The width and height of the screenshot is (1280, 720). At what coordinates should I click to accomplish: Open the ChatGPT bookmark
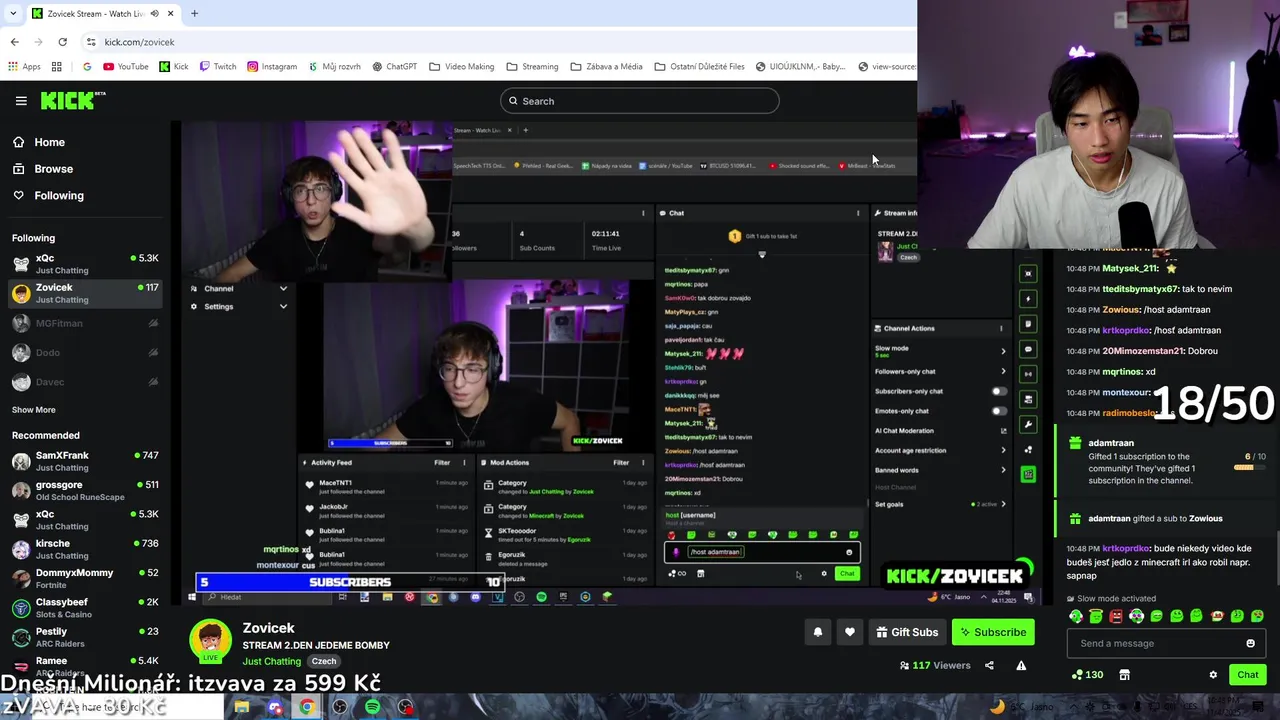(394, 67)
